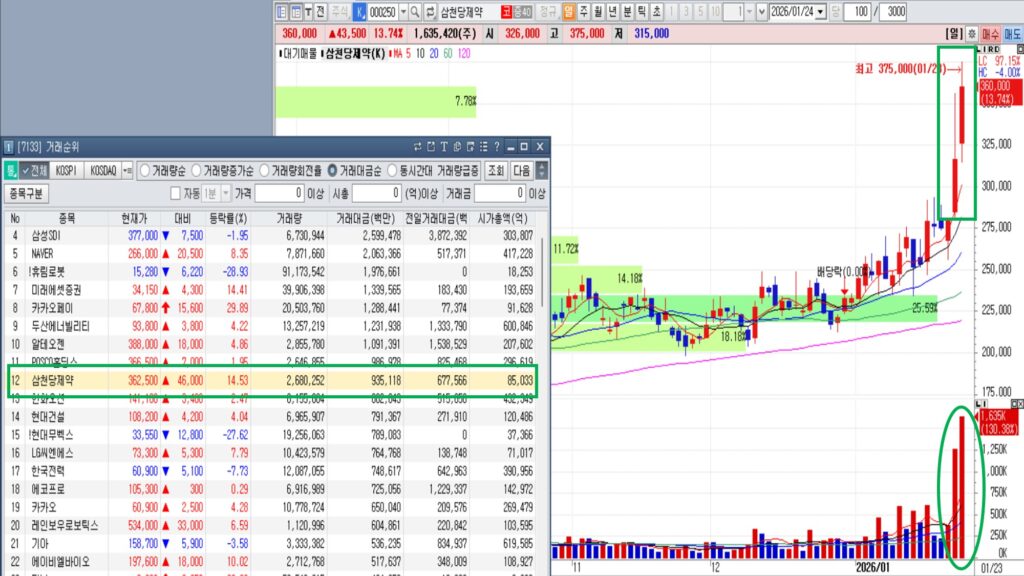
Task: Click the first layout icon in chart toolbar
Action: [281, 12]
